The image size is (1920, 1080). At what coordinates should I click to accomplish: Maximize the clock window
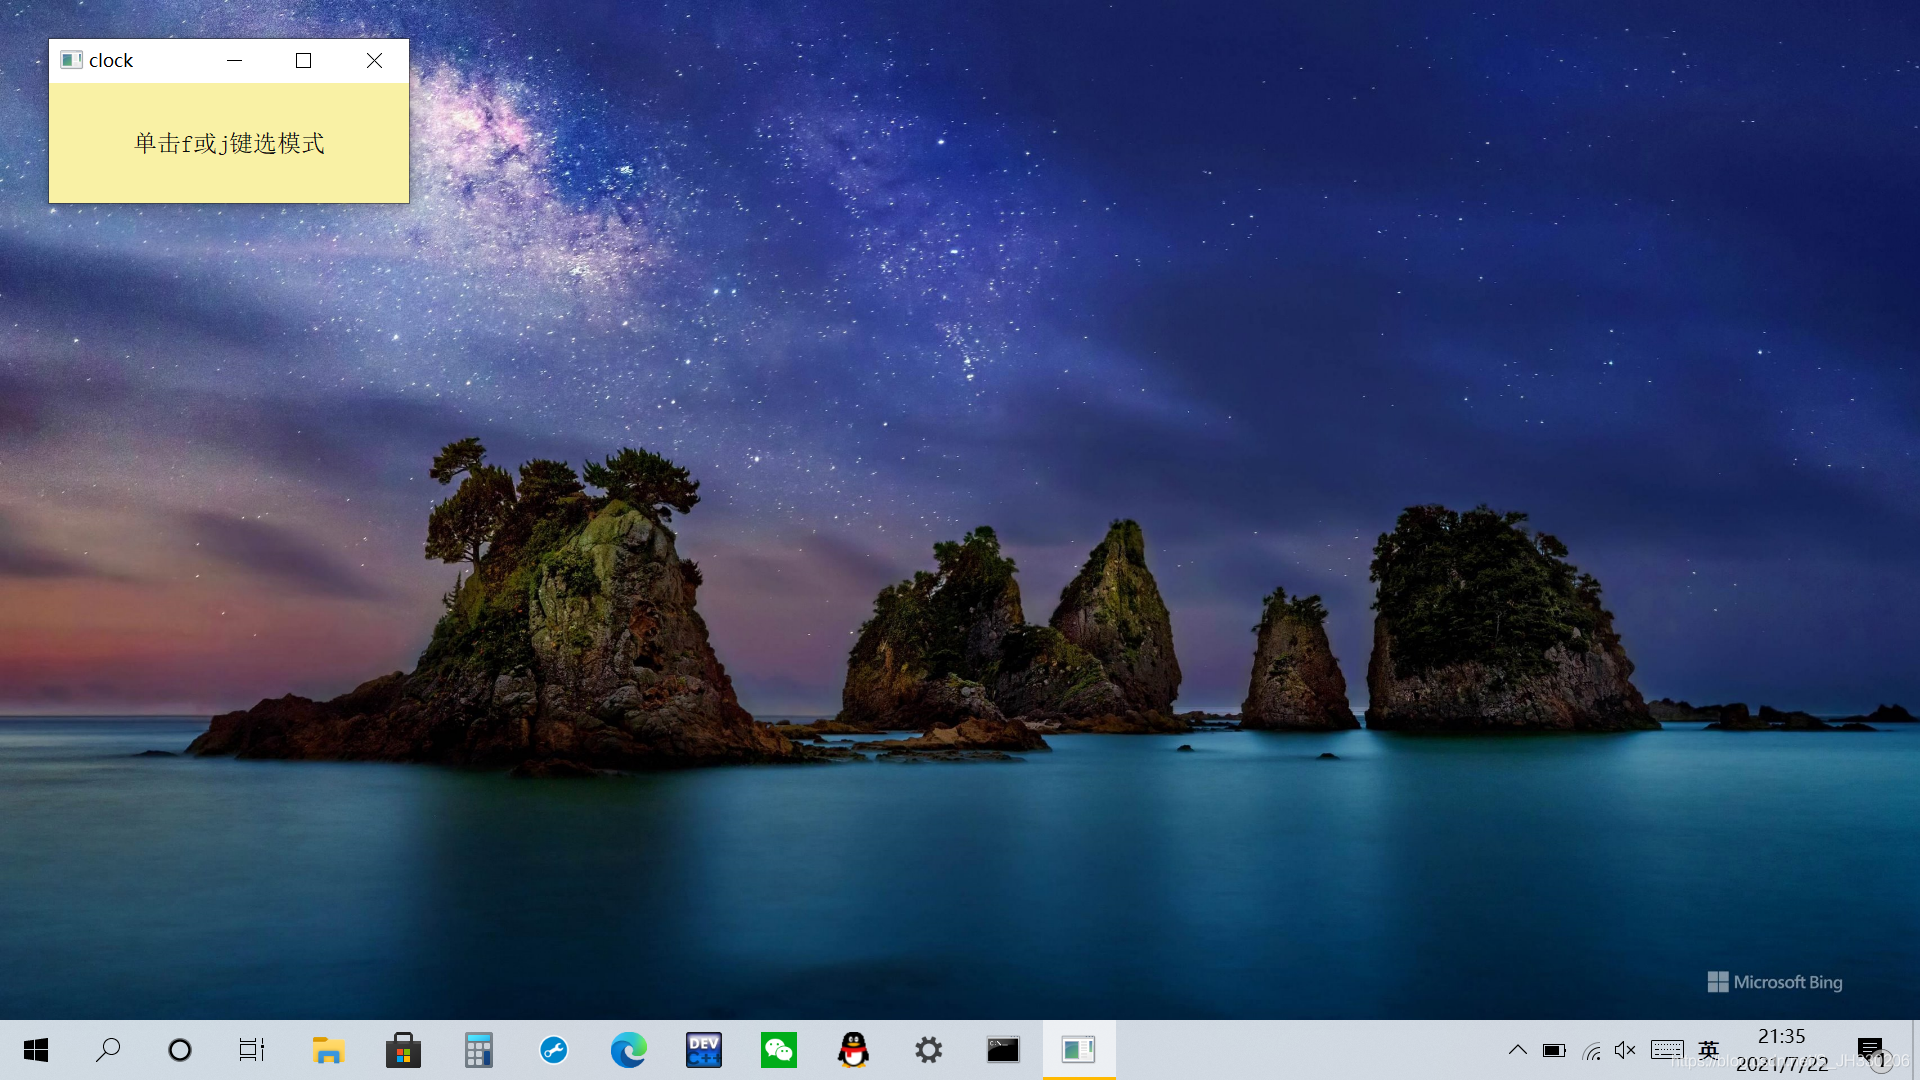coord(304,61)
